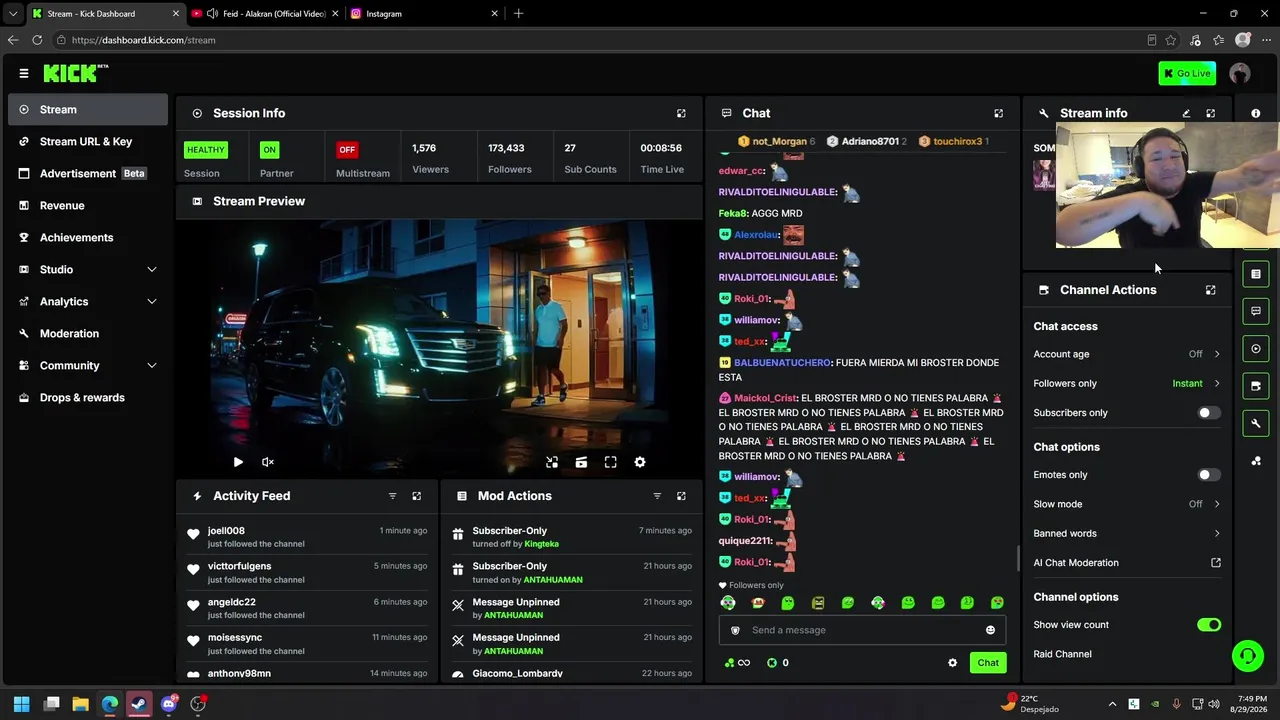
Task: Open File Explorer from taskbar
Action: click(x=81, y=704)
